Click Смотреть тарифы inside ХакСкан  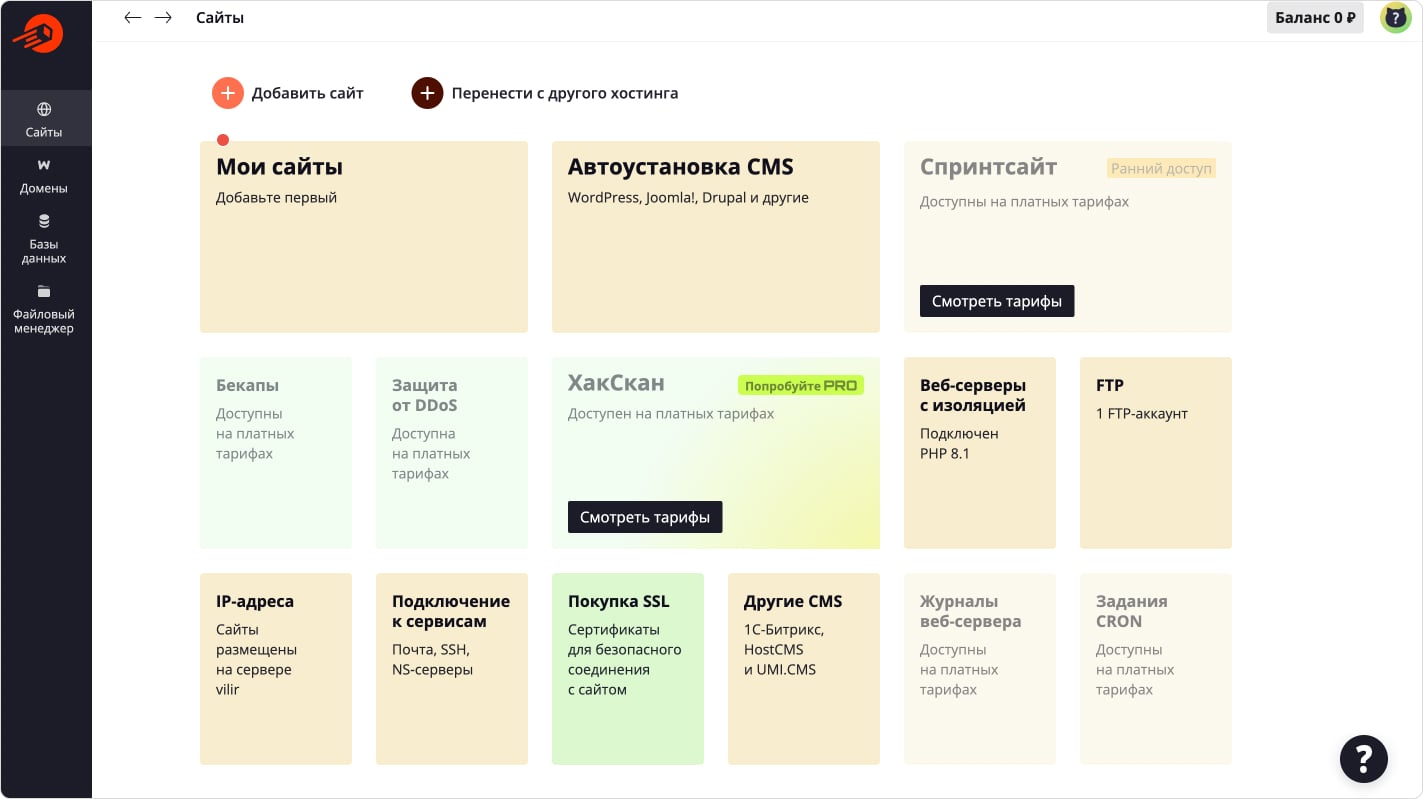click(644, 517)
